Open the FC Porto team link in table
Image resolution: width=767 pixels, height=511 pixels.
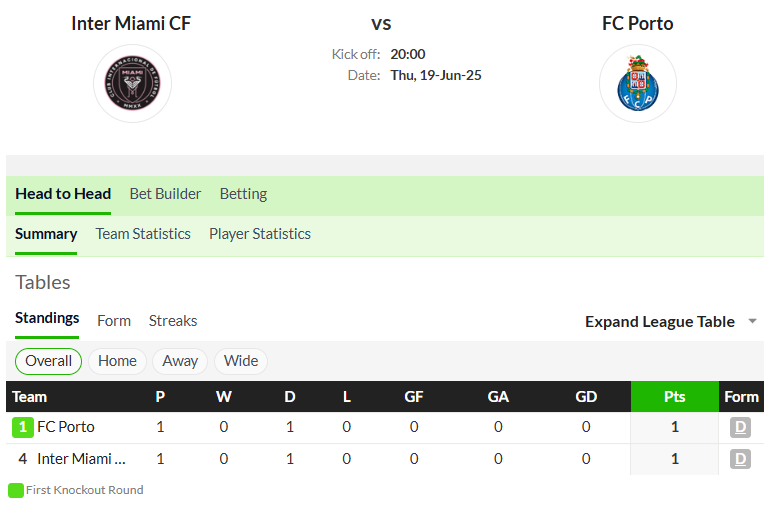[x=66, y=427]
